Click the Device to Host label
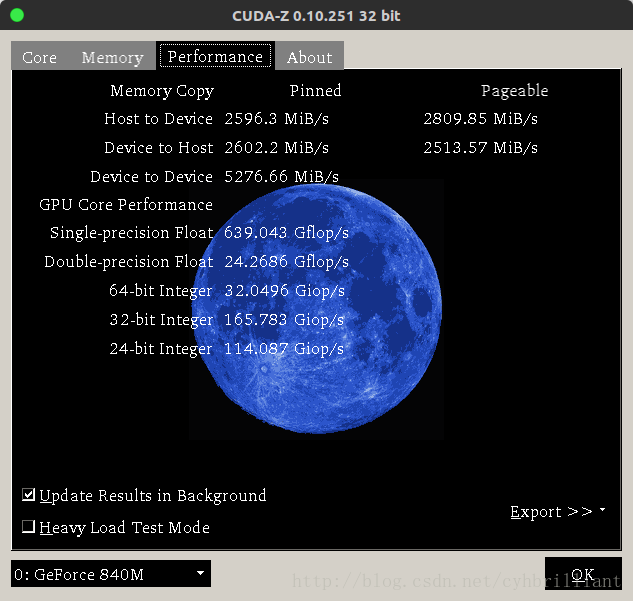This screenshot has width=633, height=601. [x=159, y=148]
